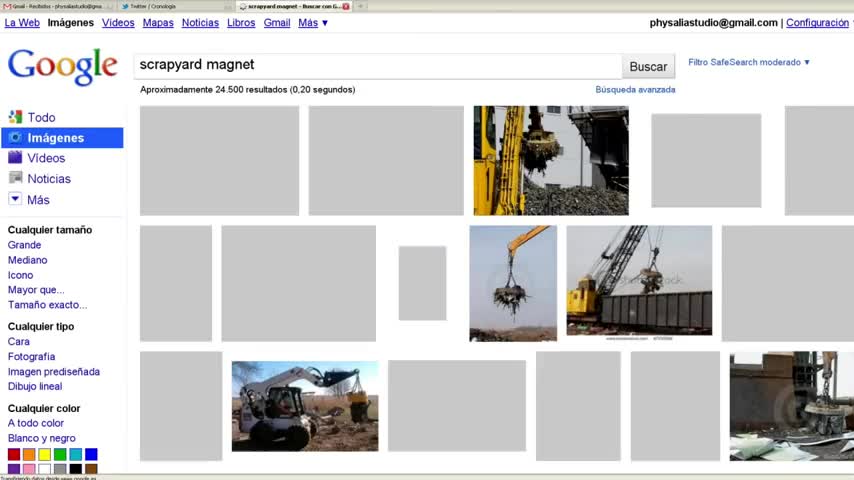
Task: Click the Google logo
Action: tap(63, 66)
